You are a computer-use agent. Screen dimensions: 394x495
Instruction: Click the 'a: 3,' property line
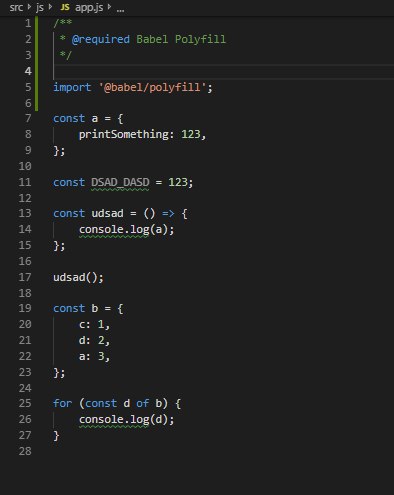[x=94, y=356]
